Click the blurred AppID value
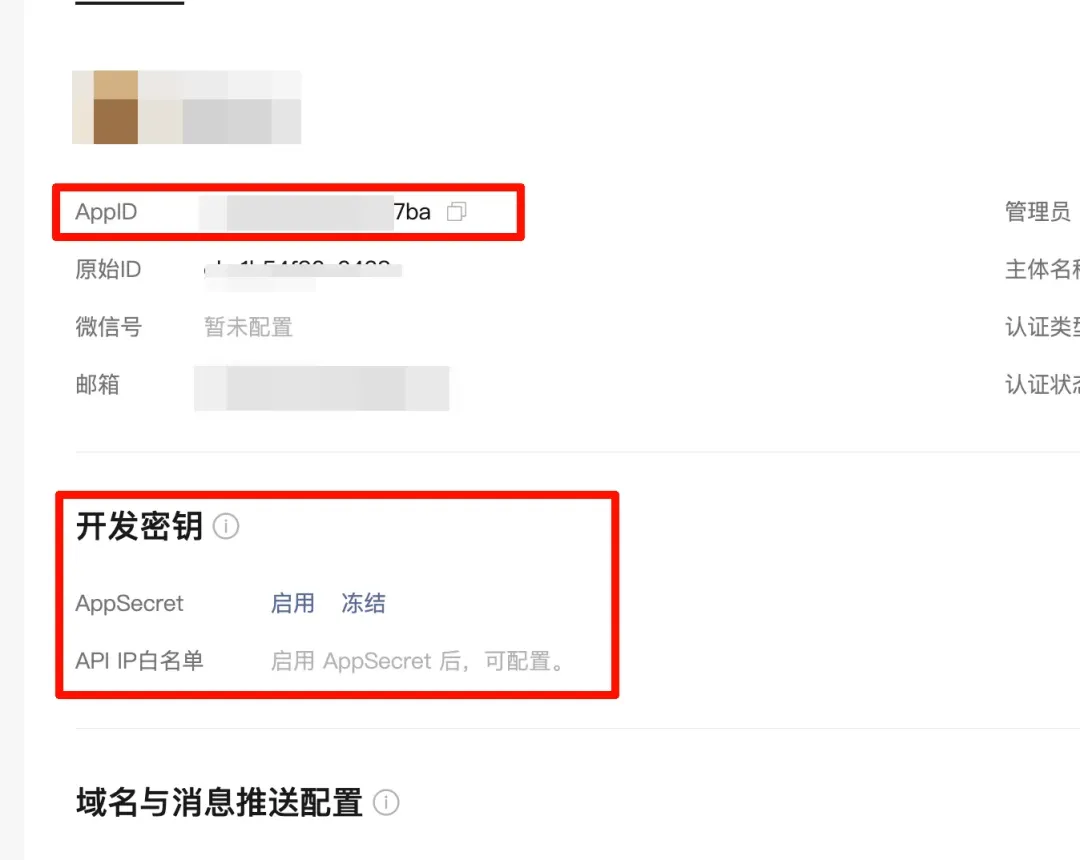This screenshot has width=1080, height=860. click(x=315, y=212)
